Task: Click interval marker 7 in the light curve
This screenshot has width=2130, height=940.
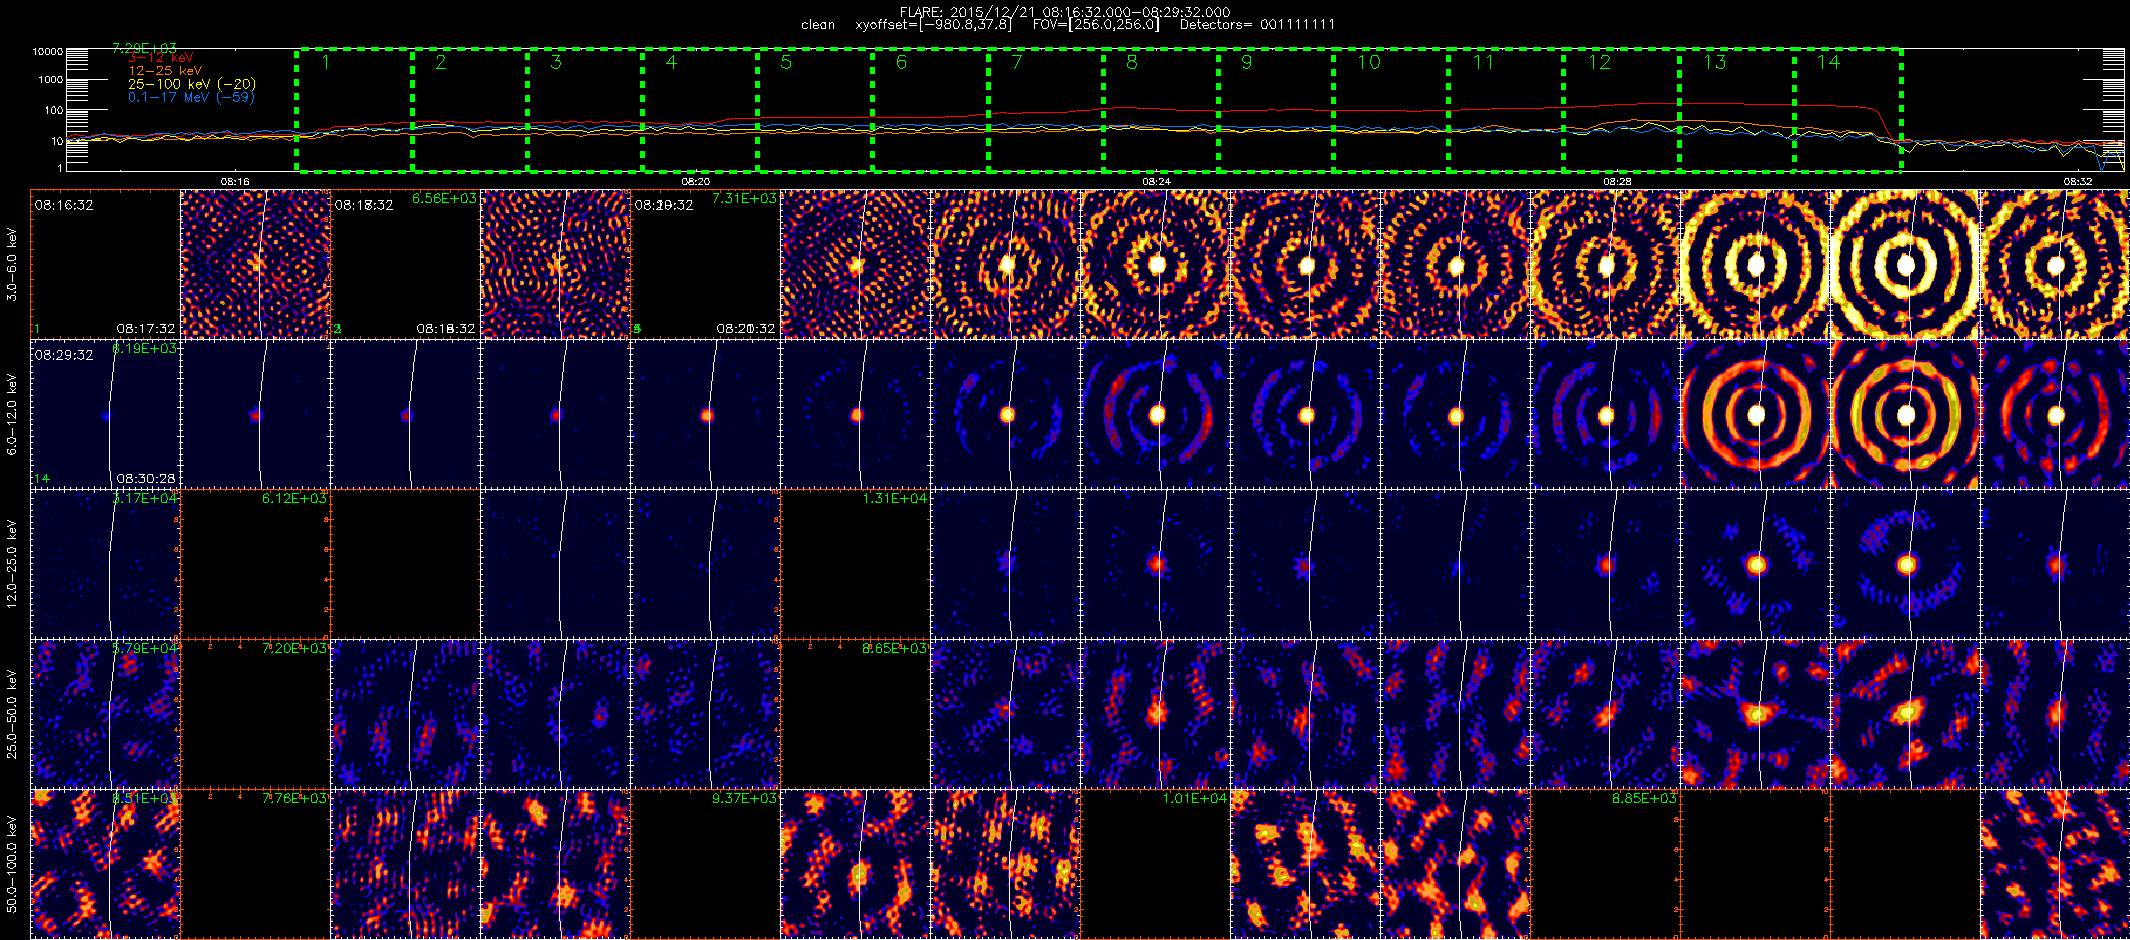Action: [x=1016, y=62]
